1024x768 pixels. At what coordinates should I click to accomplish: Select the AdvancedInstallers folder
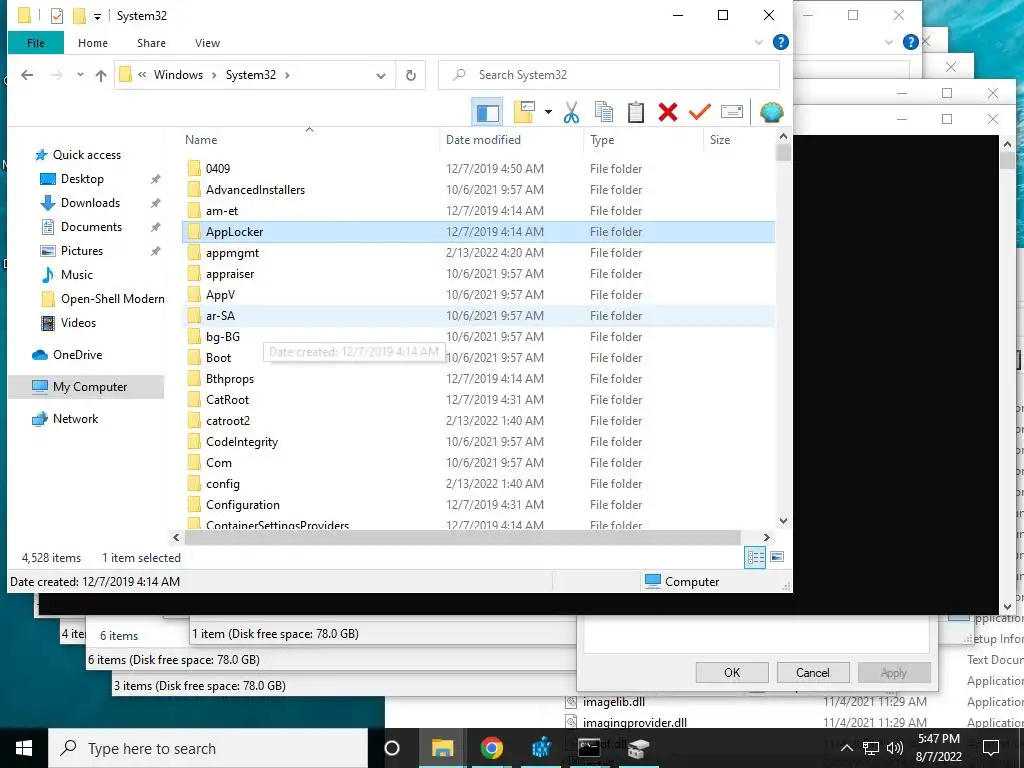coord(478,190)
